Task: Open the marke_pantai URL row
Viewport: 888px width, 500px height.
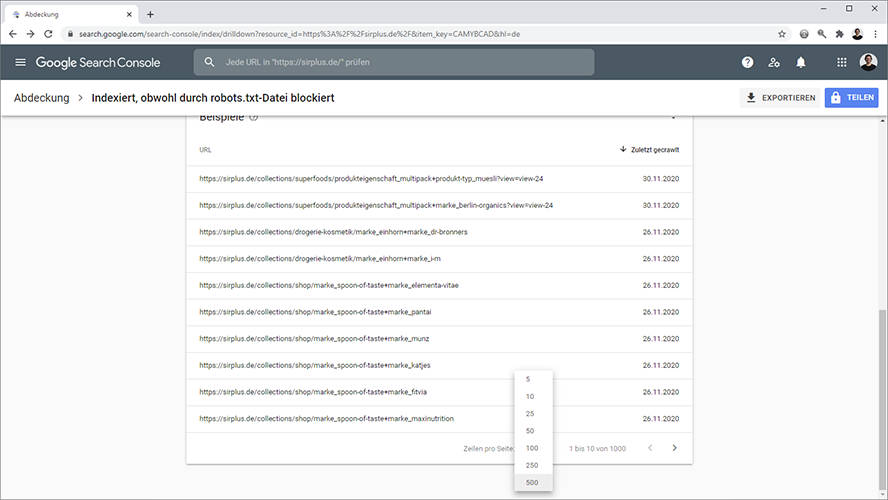Action: click(x=439, y=312)
